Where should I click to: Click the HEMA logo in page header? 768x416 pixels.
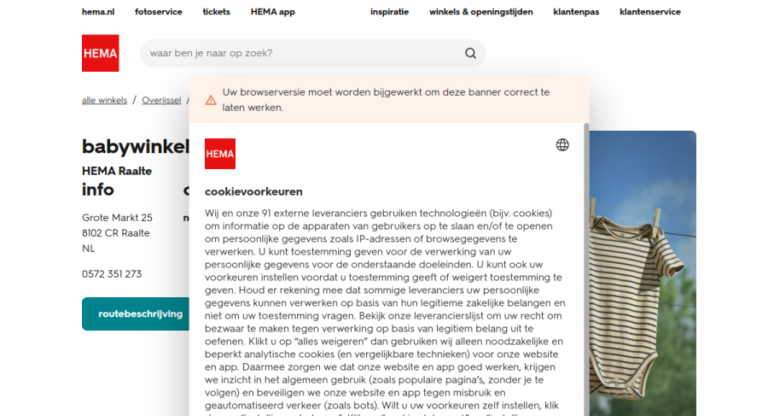[100, 53]
